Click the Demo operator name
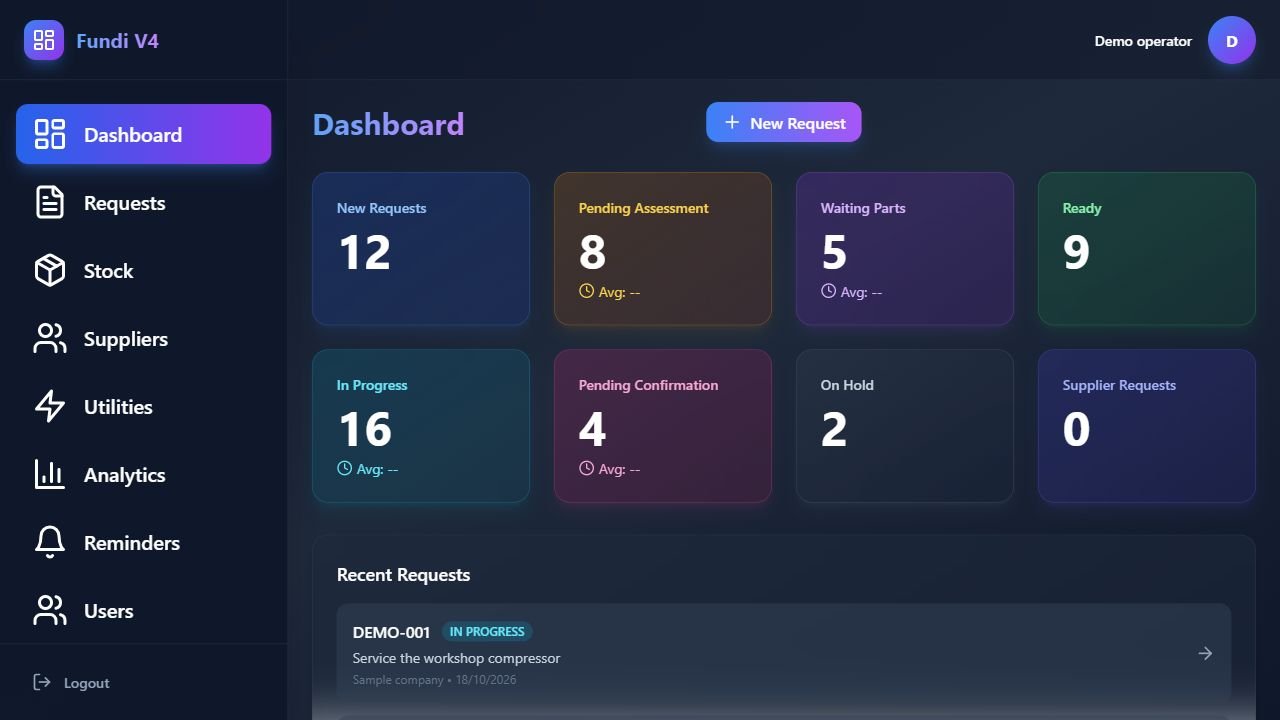The image size is (1280, 720). (1143, 41)
